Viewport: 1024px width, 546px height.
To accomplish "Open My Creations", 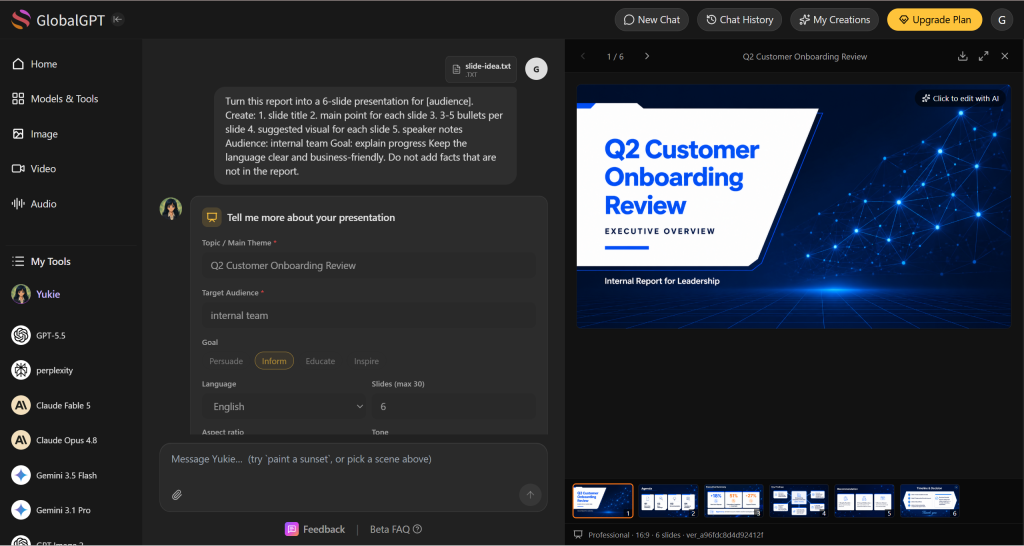I will [835, 20].
